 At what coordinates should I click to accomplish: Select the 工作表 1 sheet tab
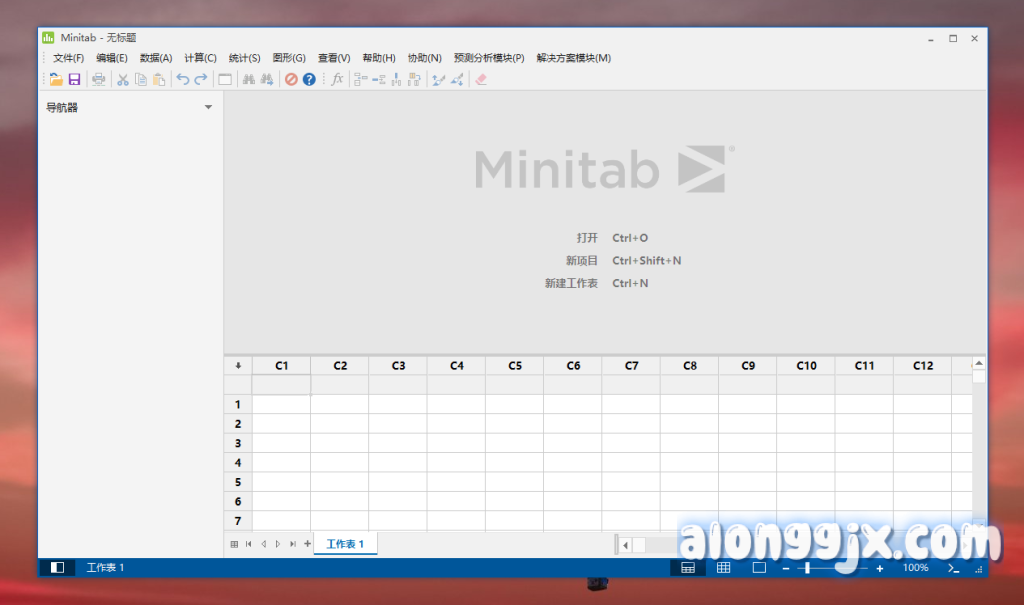point(345,544)
